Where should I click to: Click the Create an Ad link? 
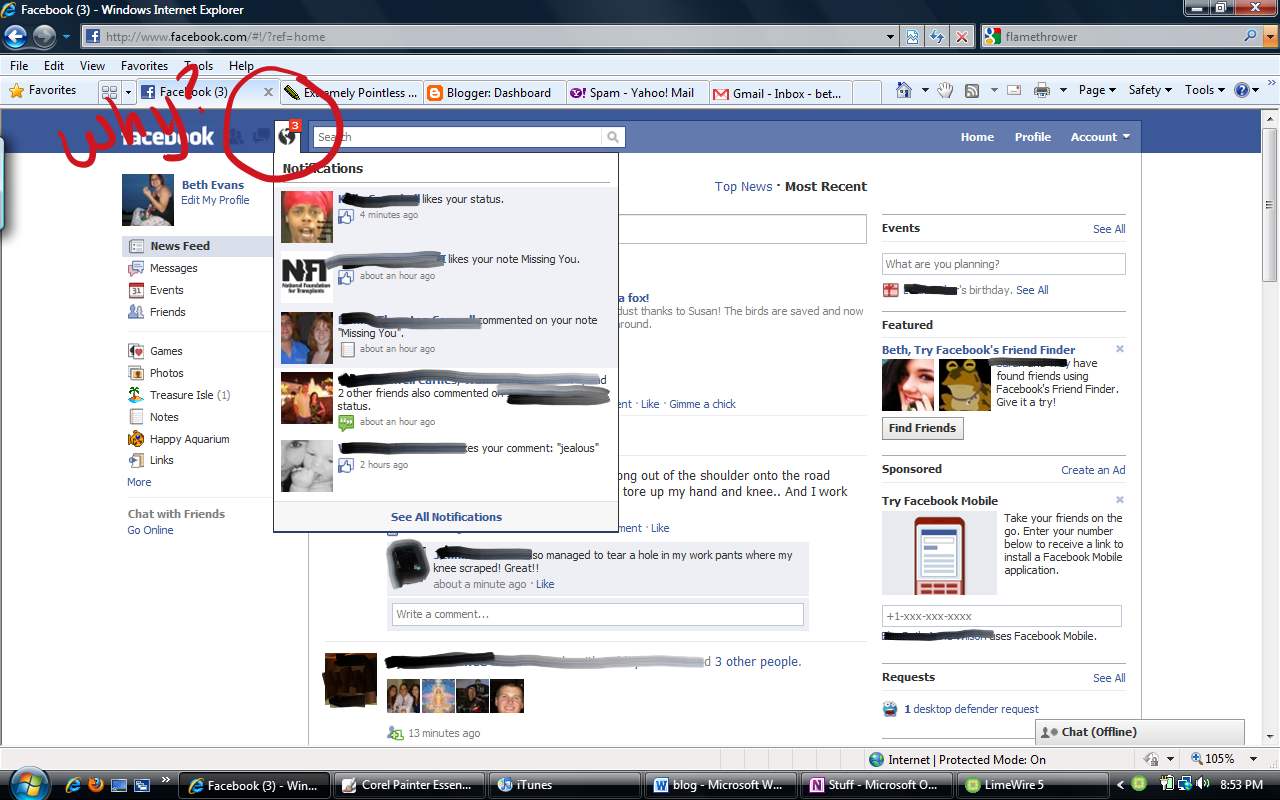point(1093,470)
